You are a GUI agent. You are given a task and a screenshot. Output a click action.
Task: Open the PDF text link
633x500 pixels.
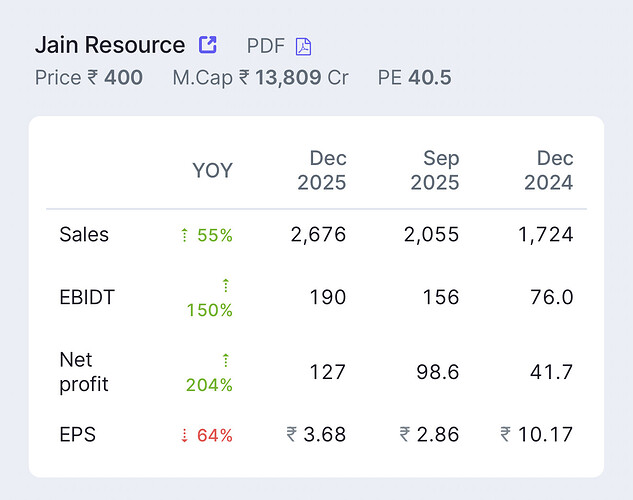(266, 46)
